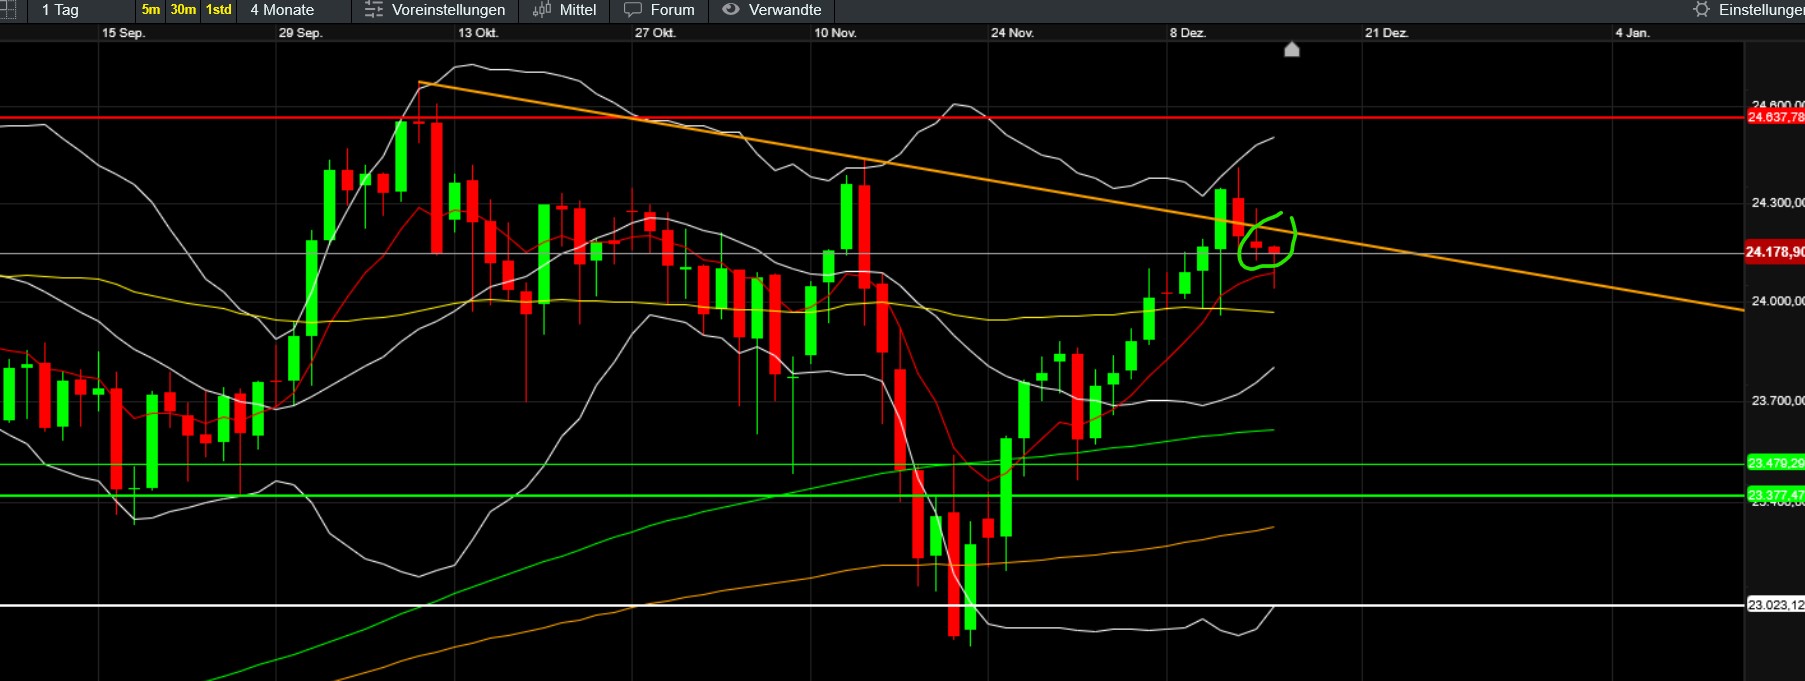Image resolution: width=1805 pixels, height=681 pixels.
Task: Select the 5m timeframe toggle
Action: [x=151, y=10]
